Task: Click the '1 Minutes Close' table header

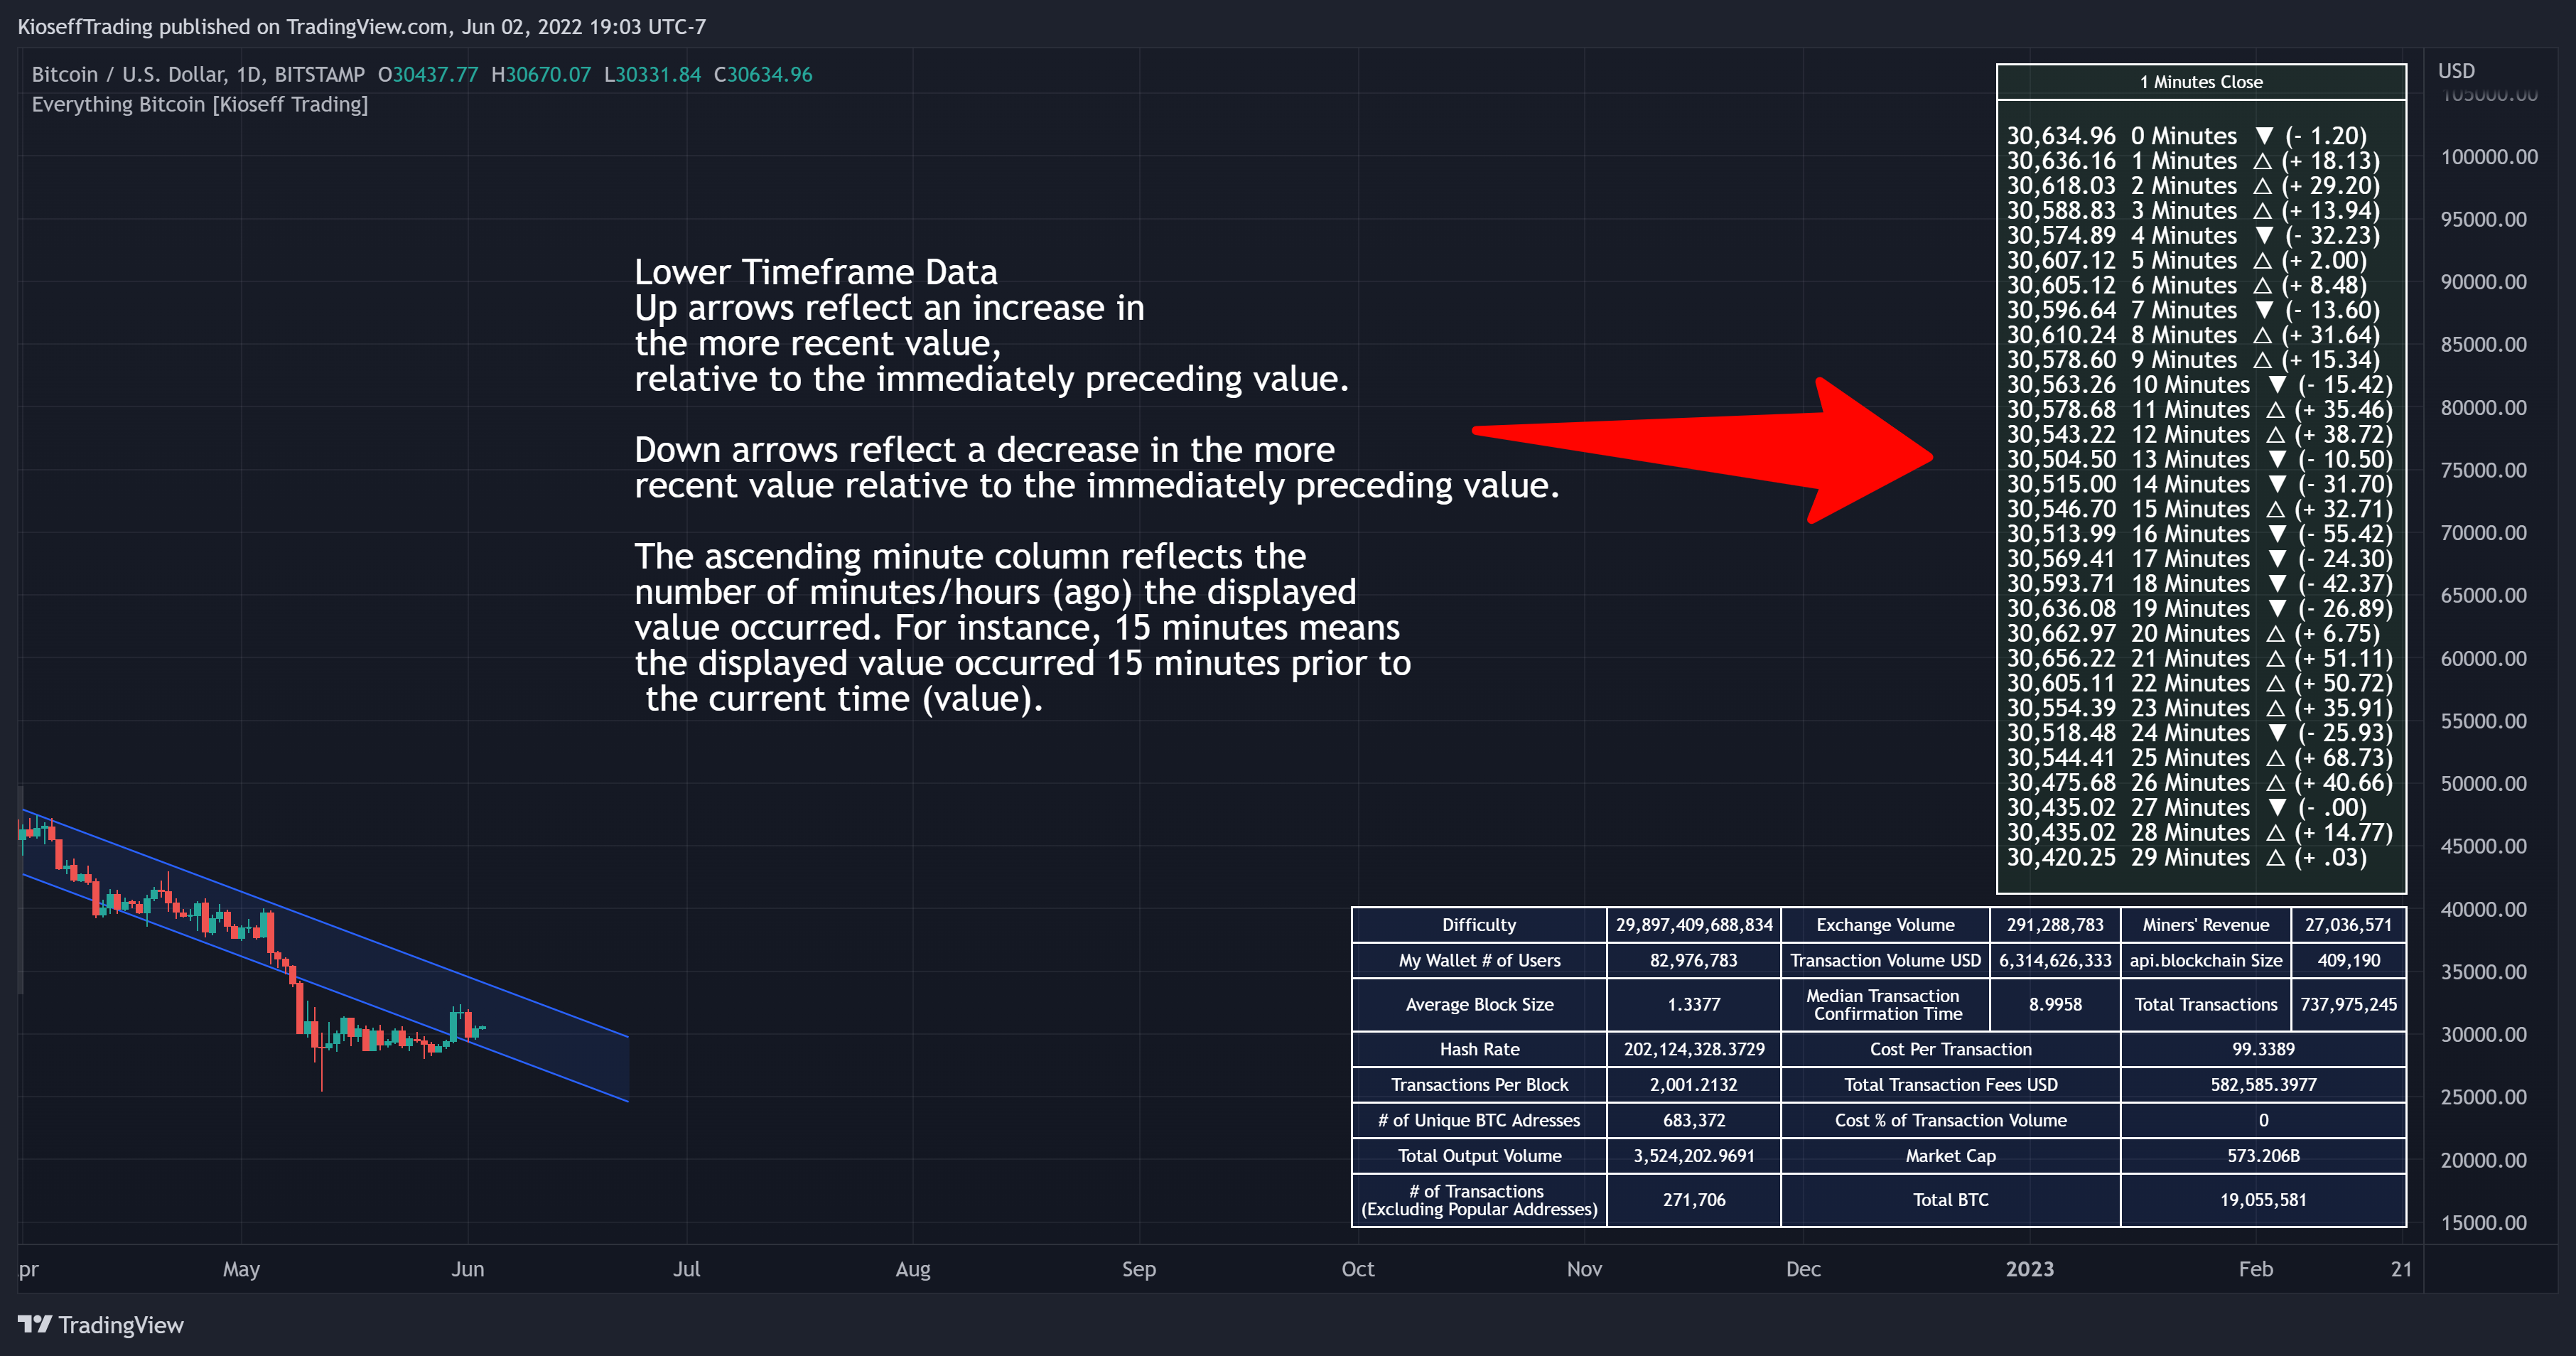Action: (2200, 82)
